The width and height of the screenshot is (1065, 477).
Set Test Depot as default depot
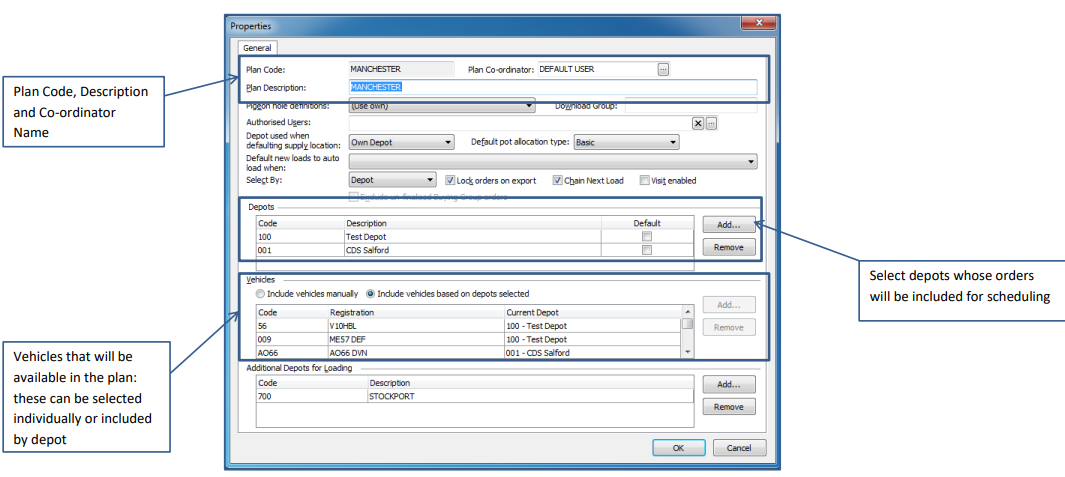pos(647,237)
